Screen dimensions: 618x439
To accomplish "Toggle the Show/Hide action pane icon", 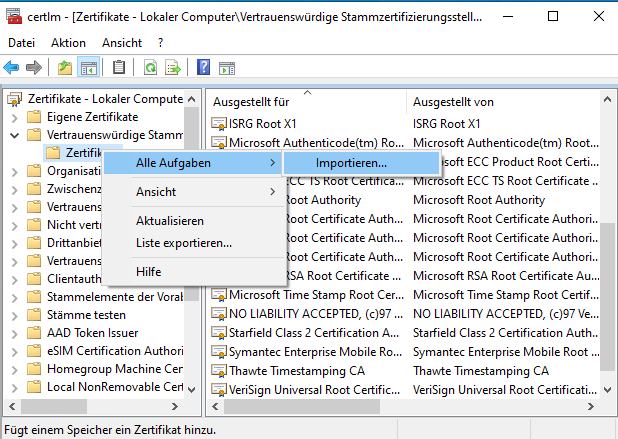I will (x=227, y=68).
